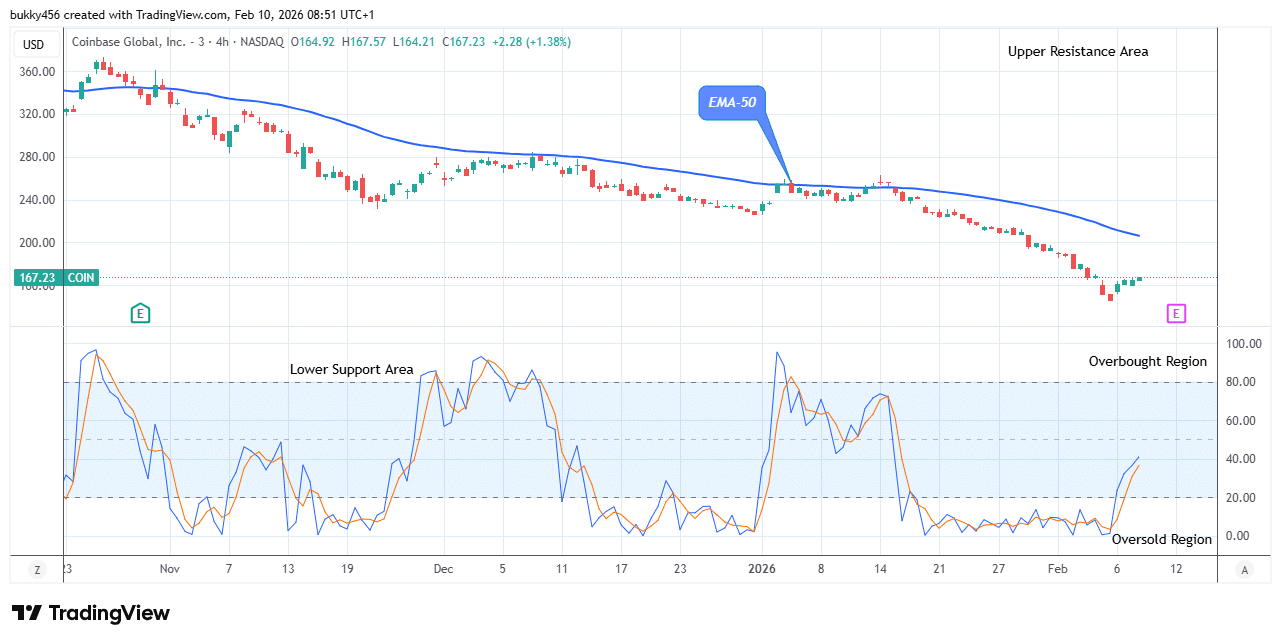This screenshot has width=1281, height=643.
Task: Select the Upper Resistance Area text annotation
Action: pos(1077,51)
